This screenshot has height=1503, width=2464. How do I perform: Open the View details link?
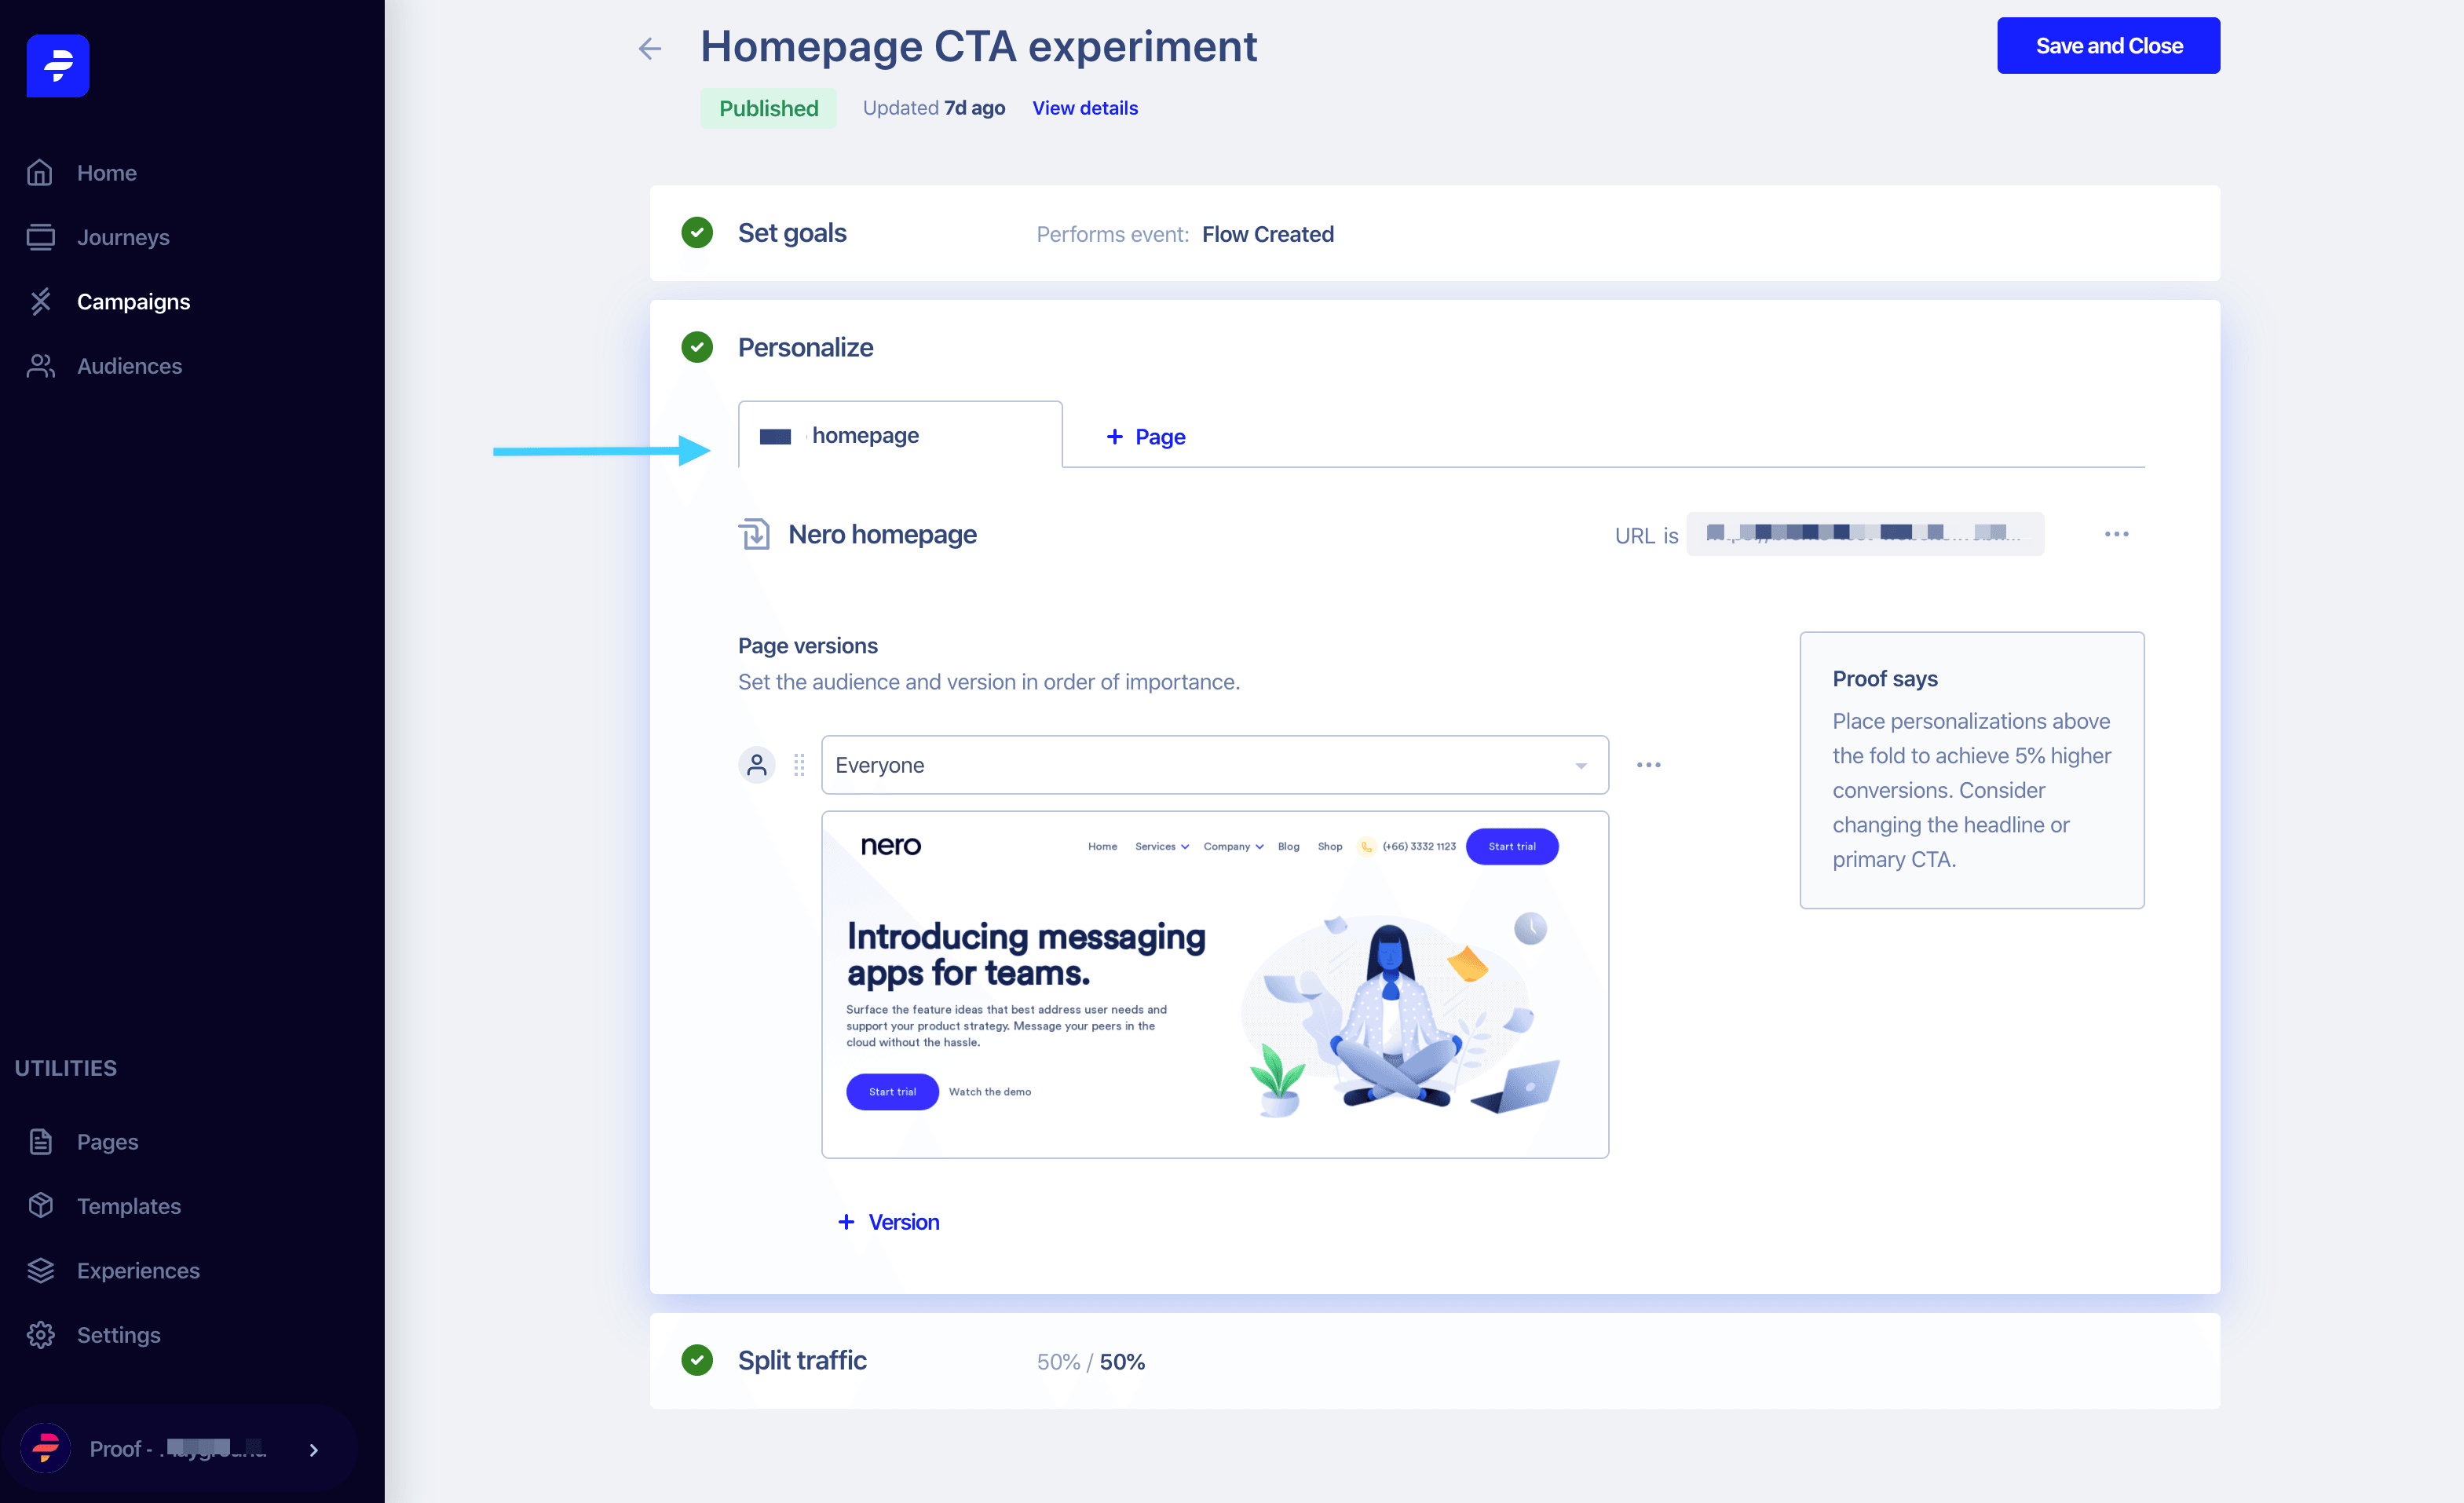[x=1084, y=108]
